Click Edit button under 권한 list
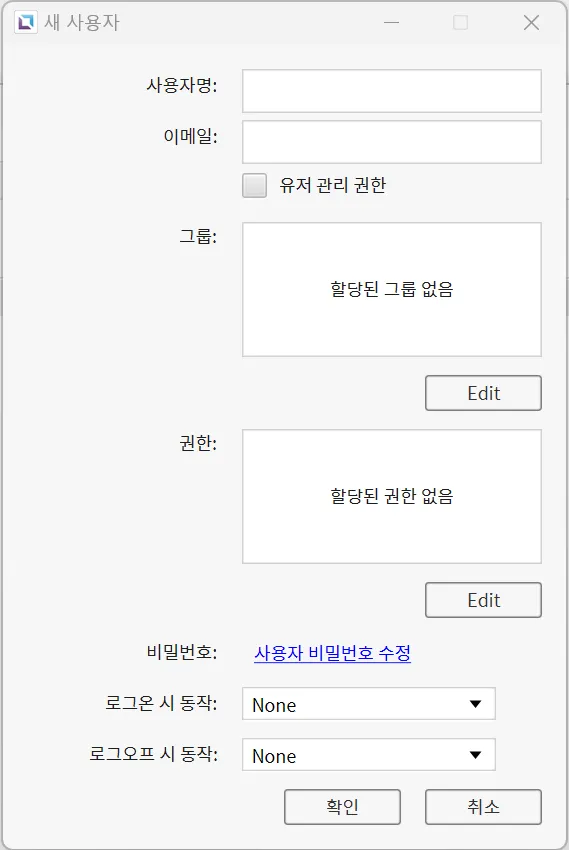569x850 pixels. click(483, 600)
